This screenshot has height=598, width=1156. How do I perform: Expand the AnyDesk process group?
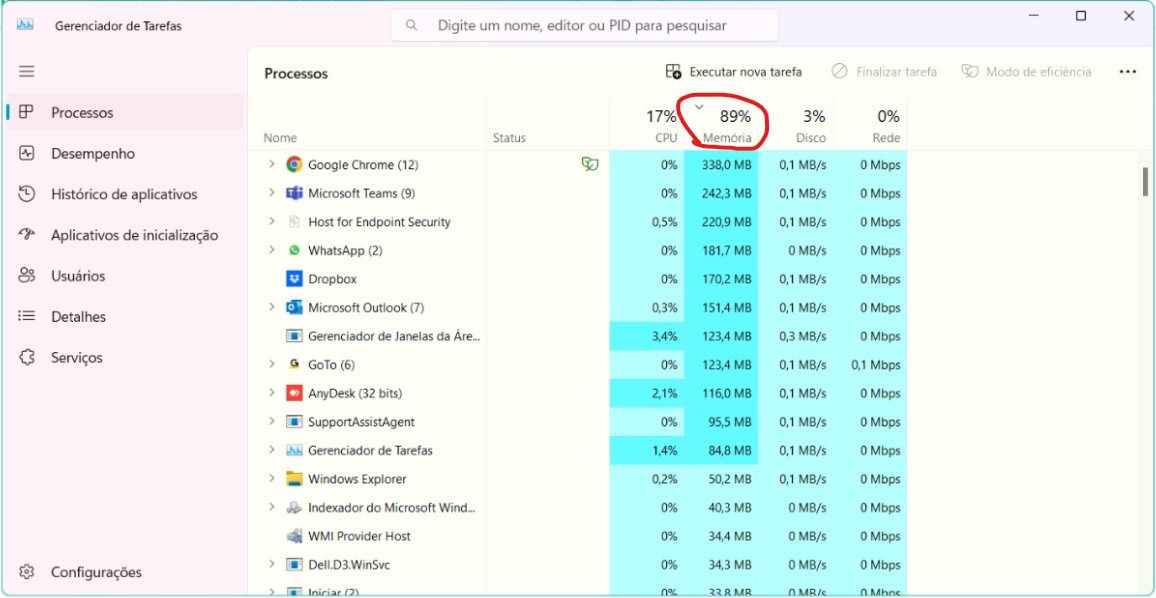click(271, 393)
